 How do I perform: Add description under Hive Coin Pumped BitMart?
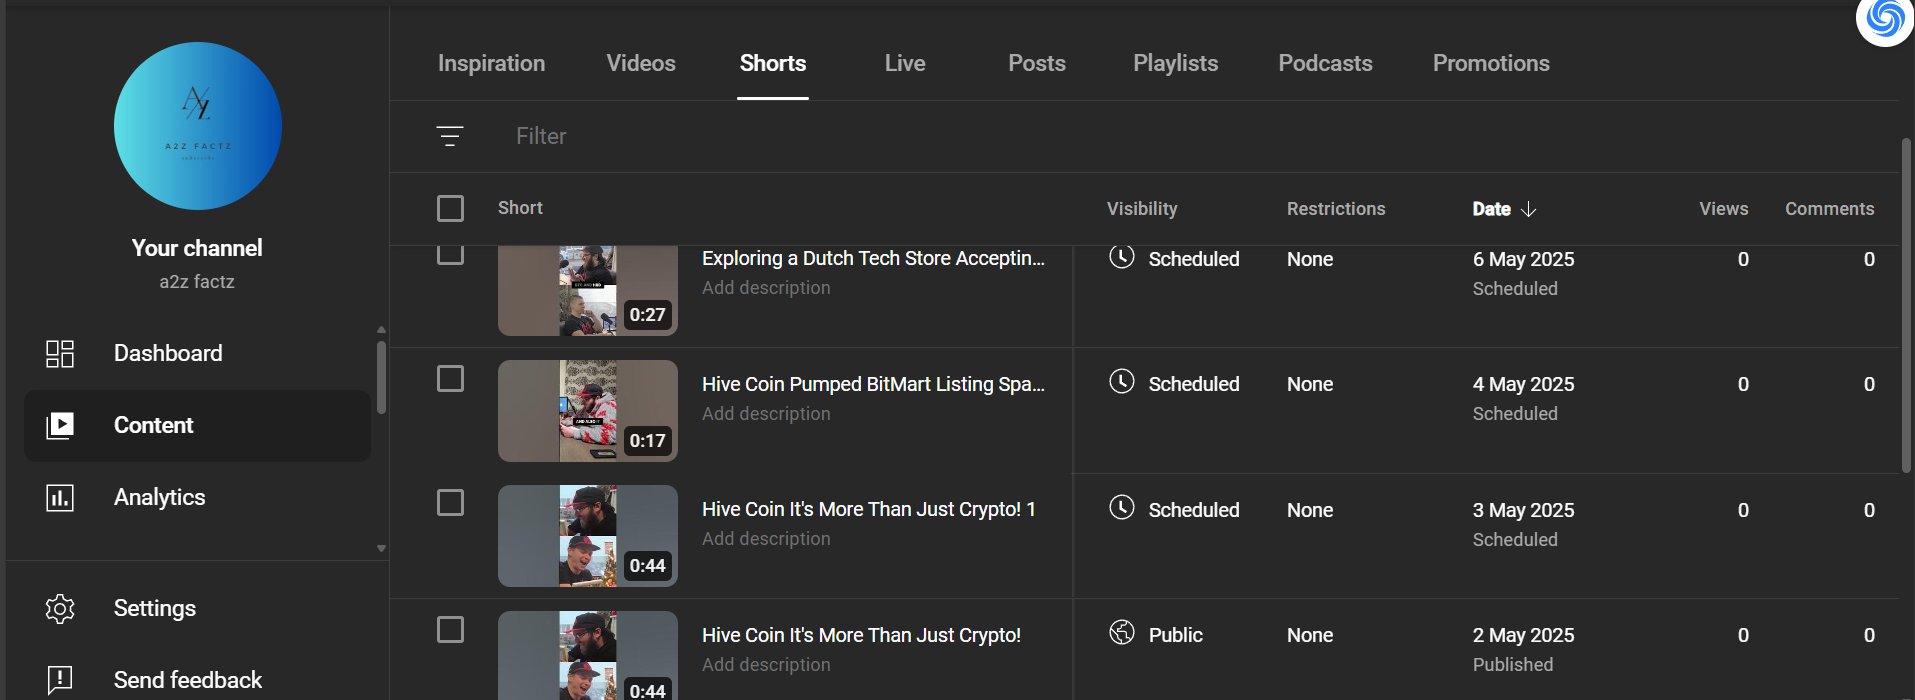pos(766,414)
